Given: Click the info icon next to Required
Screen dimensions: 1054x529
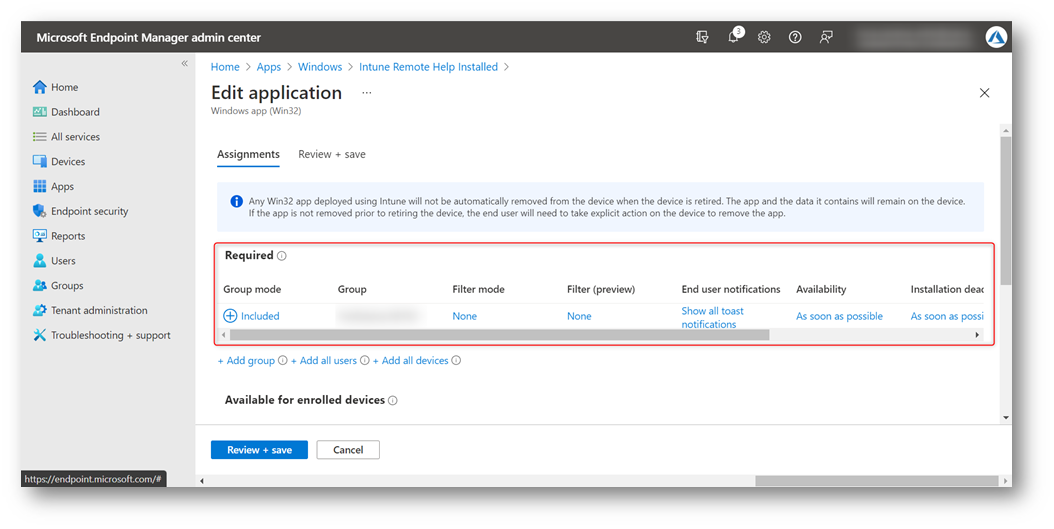Looking at the screenshot, I should pos(282,255).
